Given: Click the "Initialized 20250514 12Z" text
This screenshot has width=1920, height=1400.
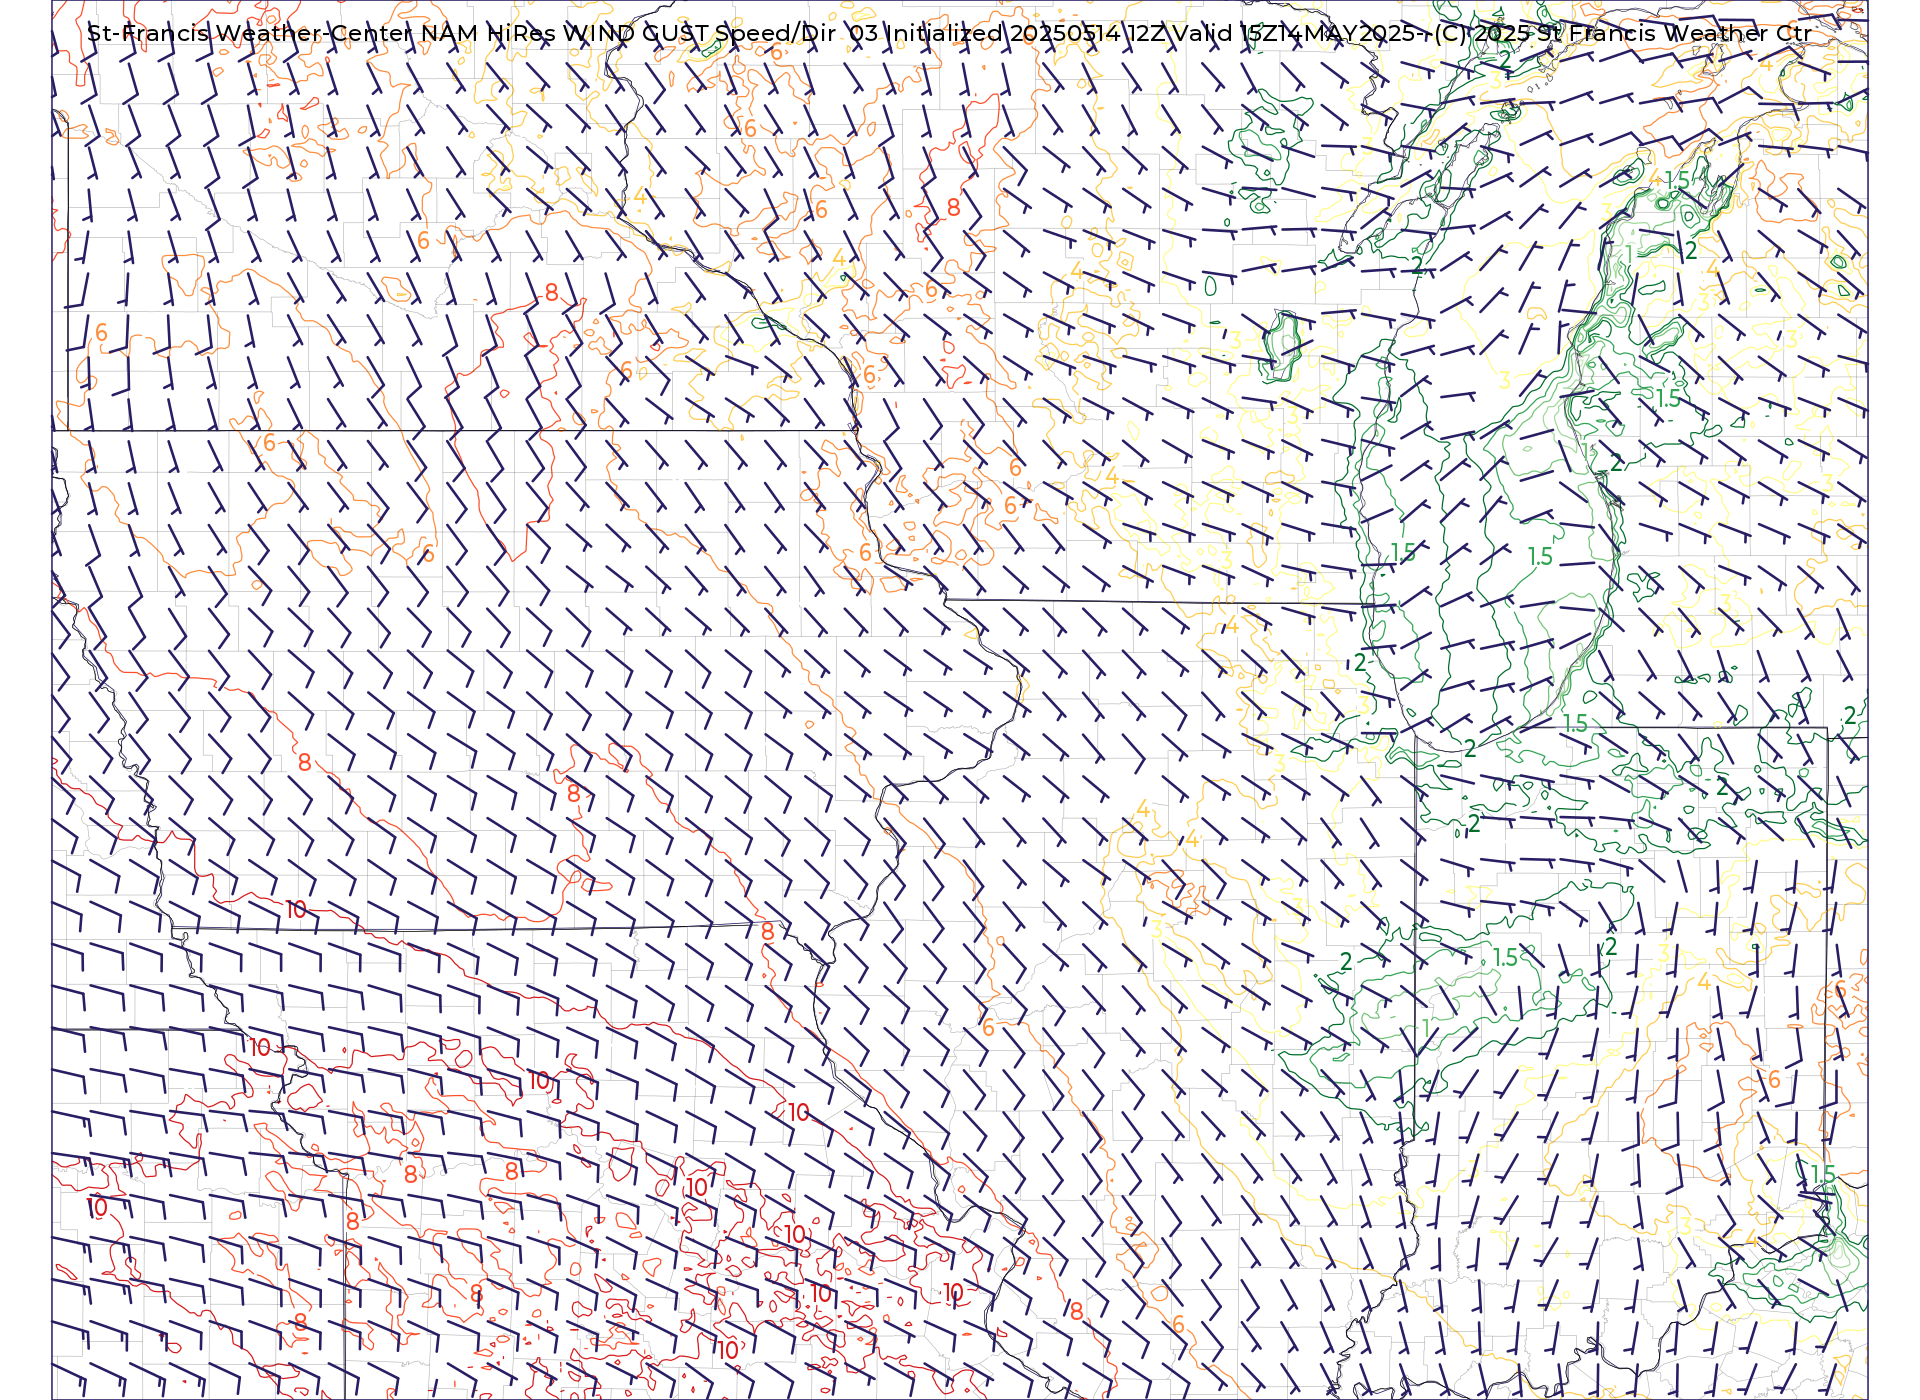Looking at the screenshot, I should coord(1027,33).
